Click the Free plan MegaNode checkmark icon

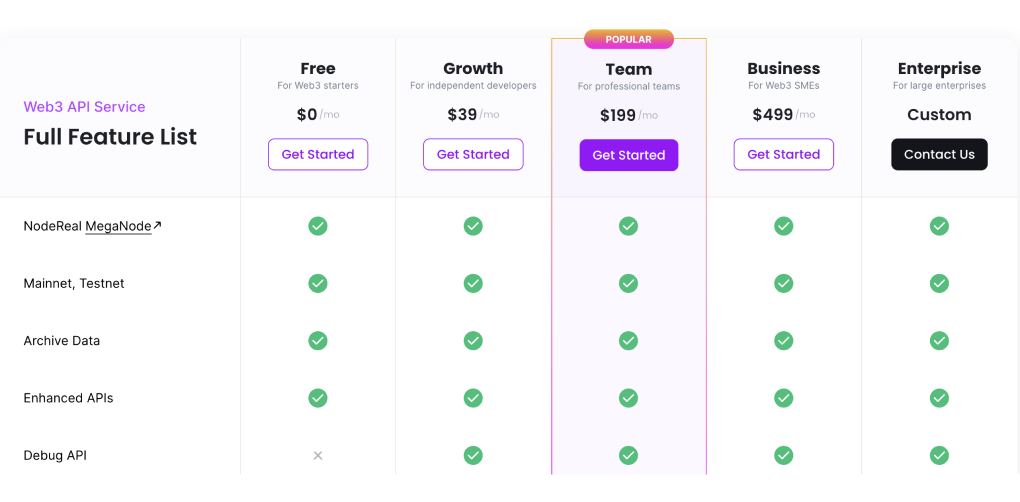pos(318,226)
